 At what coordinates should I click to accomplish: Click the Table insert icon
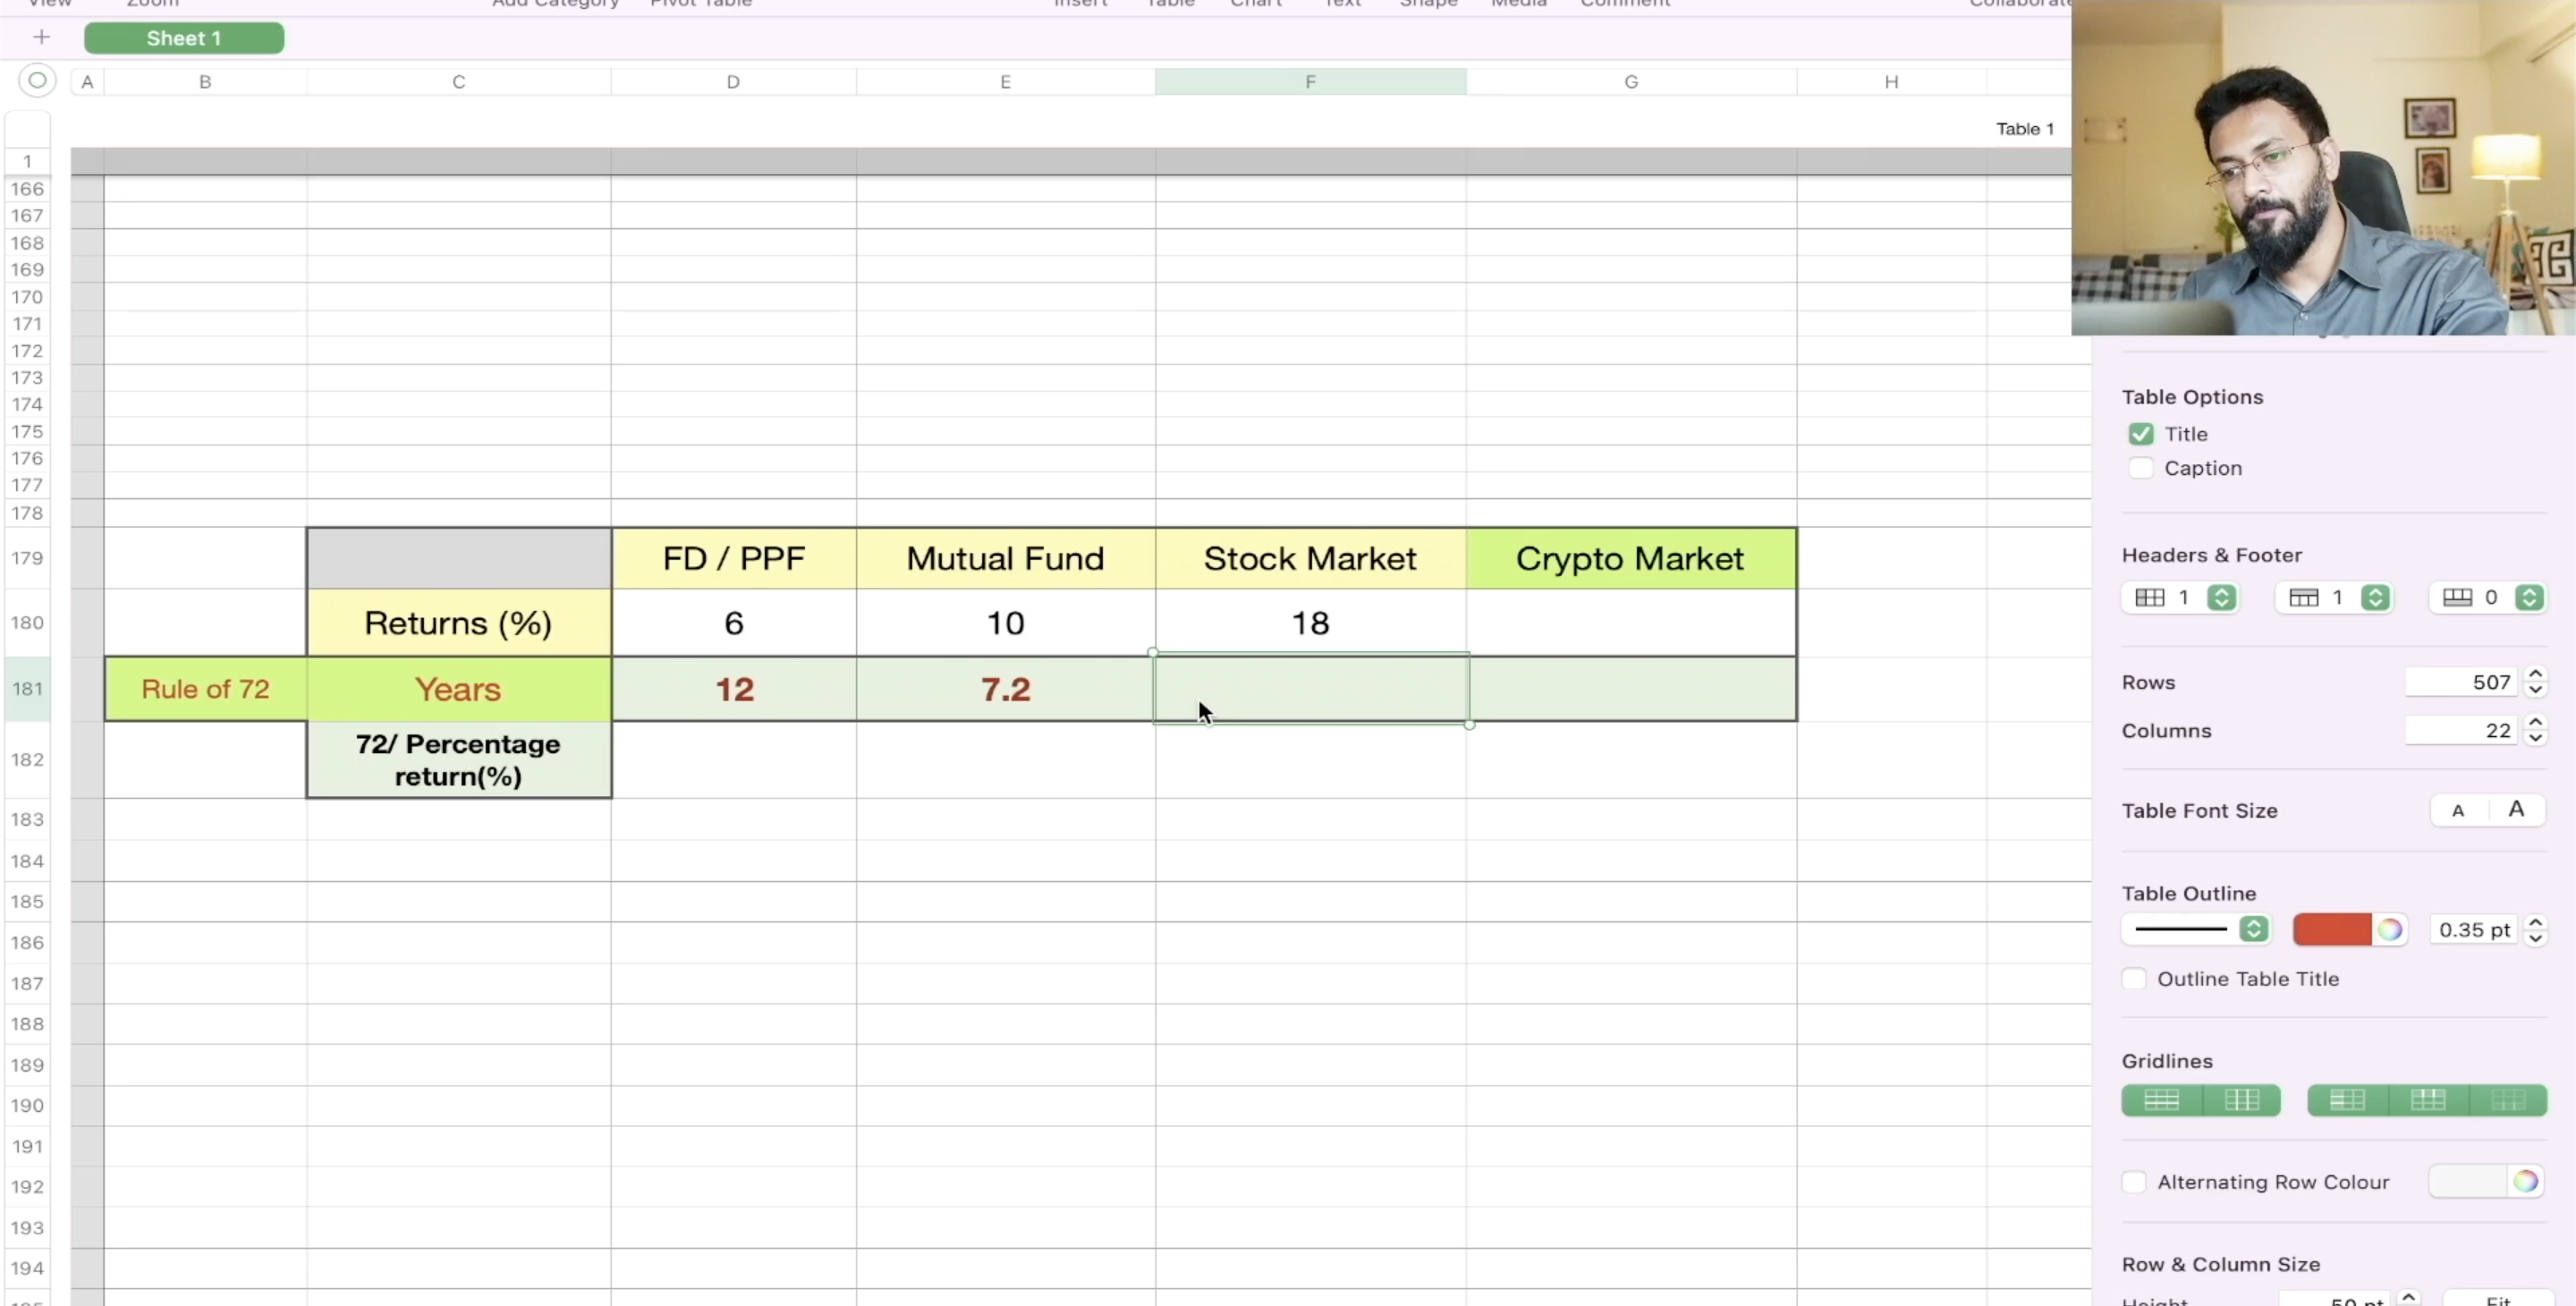[1169, 5]
